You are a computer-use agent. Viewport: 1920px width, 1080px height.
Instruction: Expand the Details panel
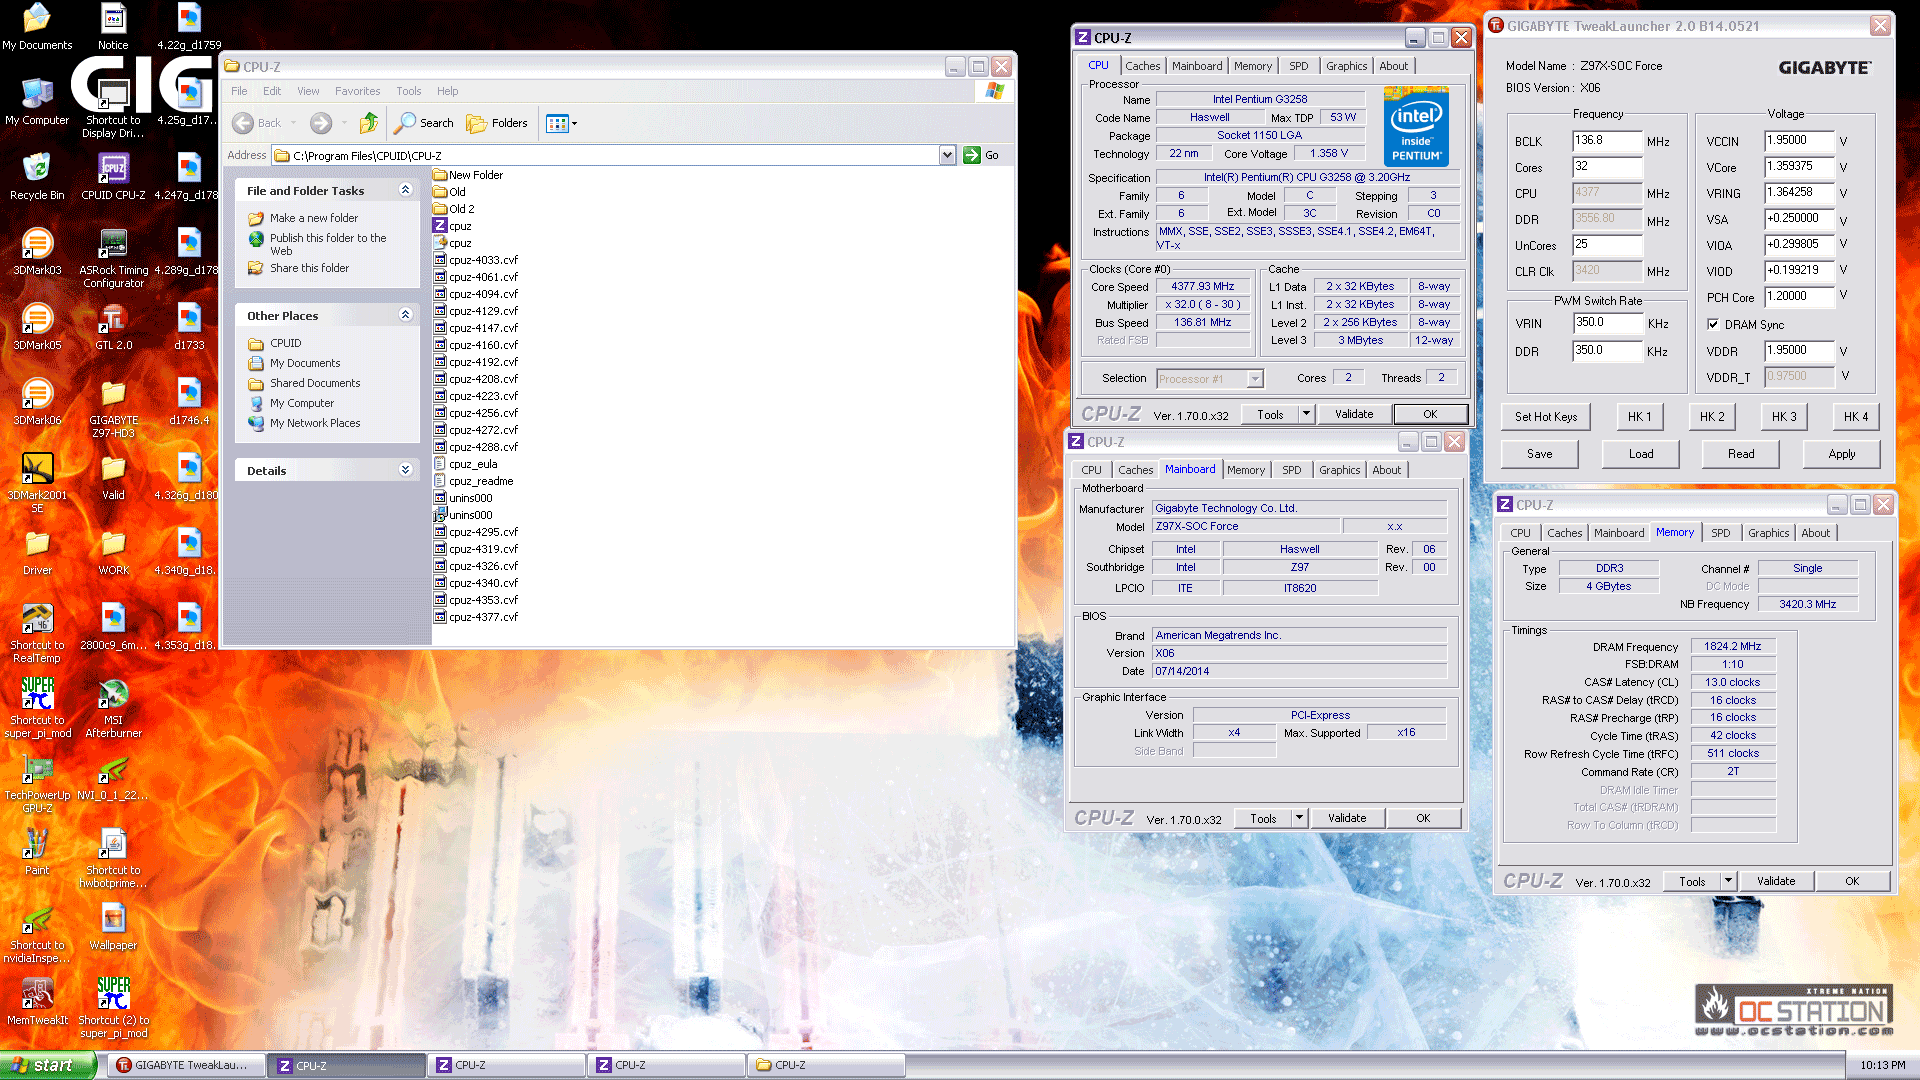405,470
